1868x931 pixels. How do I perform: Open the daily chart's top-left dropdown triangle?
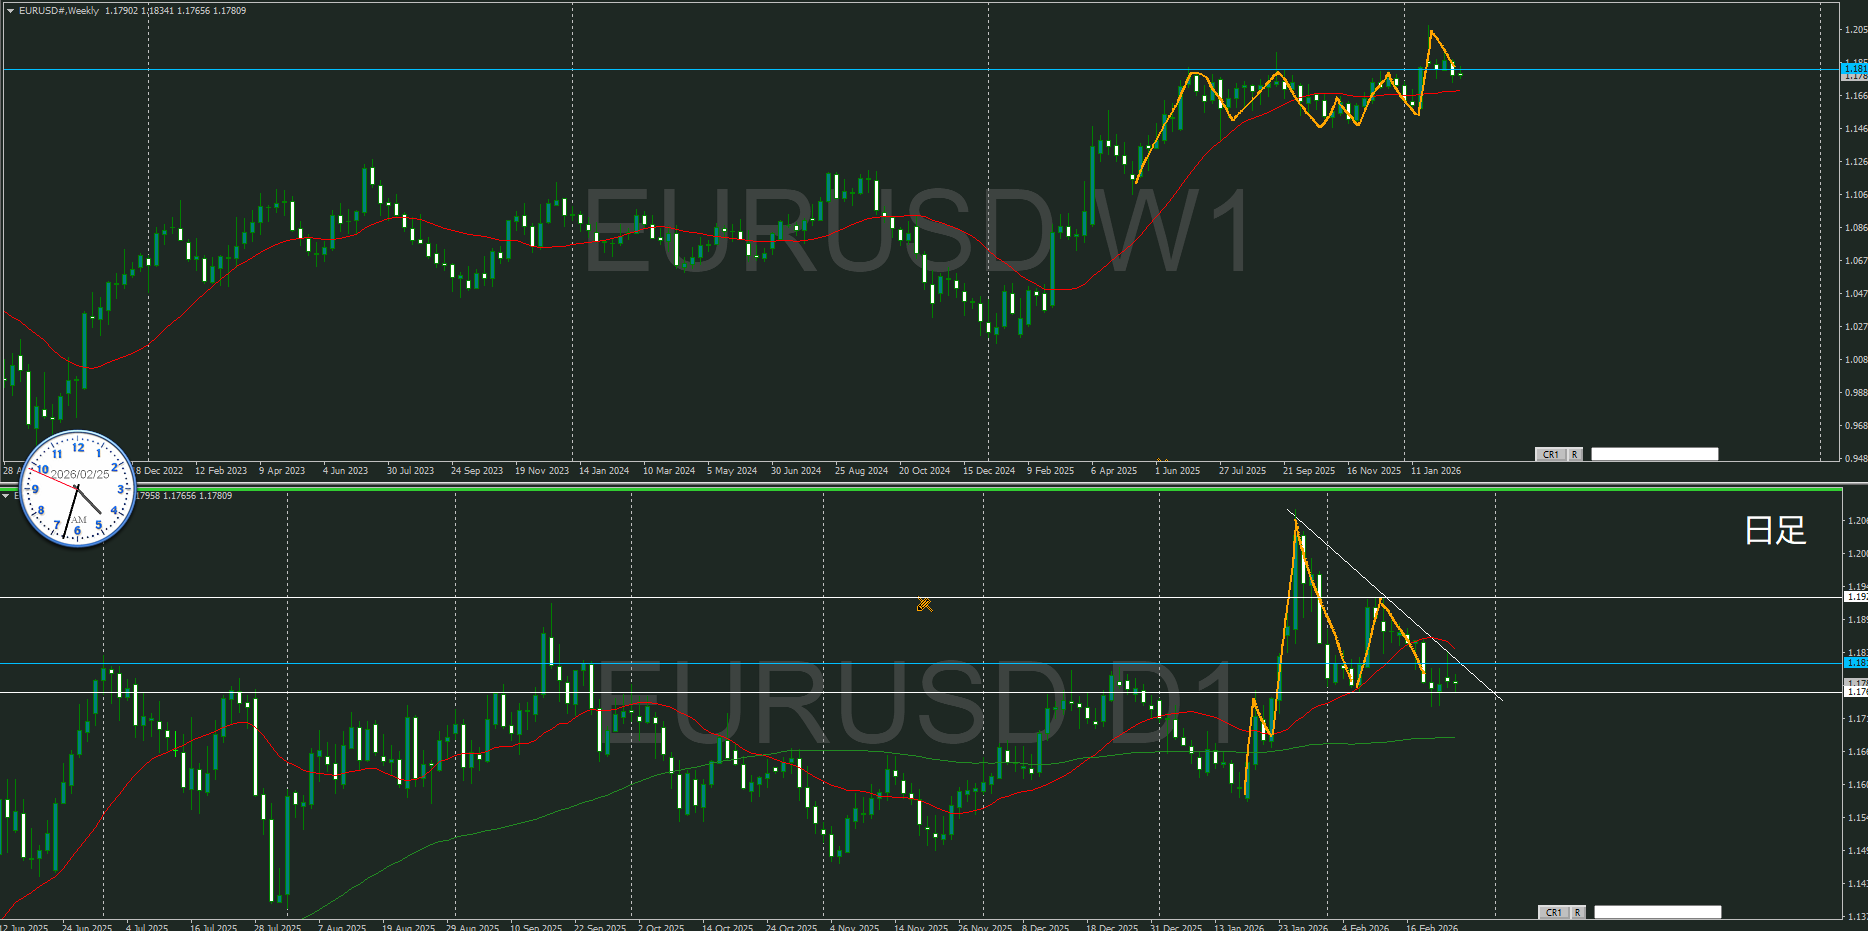[6, 496]
